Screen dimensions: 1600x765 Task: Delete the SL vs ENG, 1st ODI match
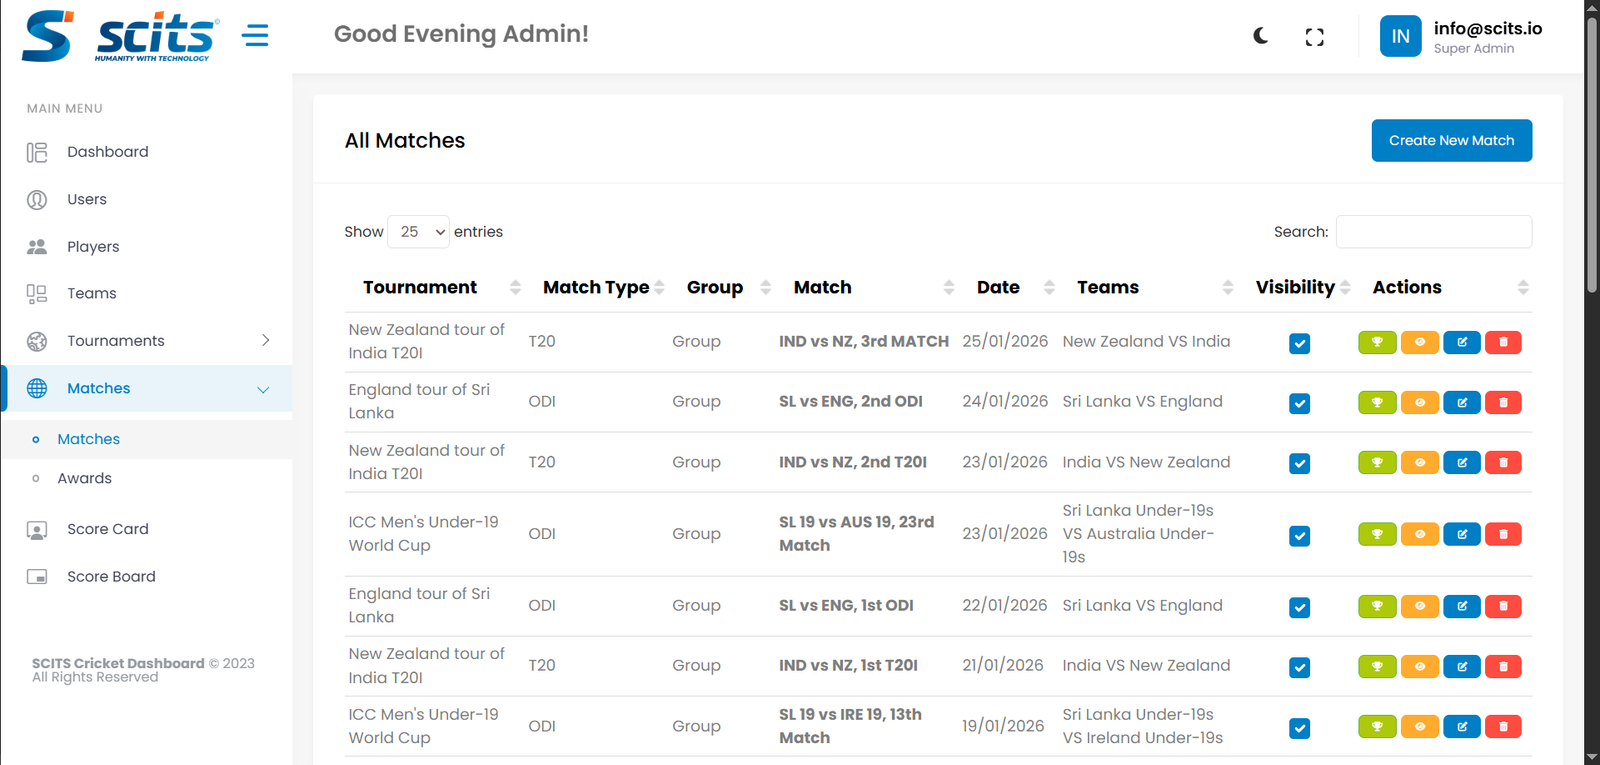(x=1503, y=606)
